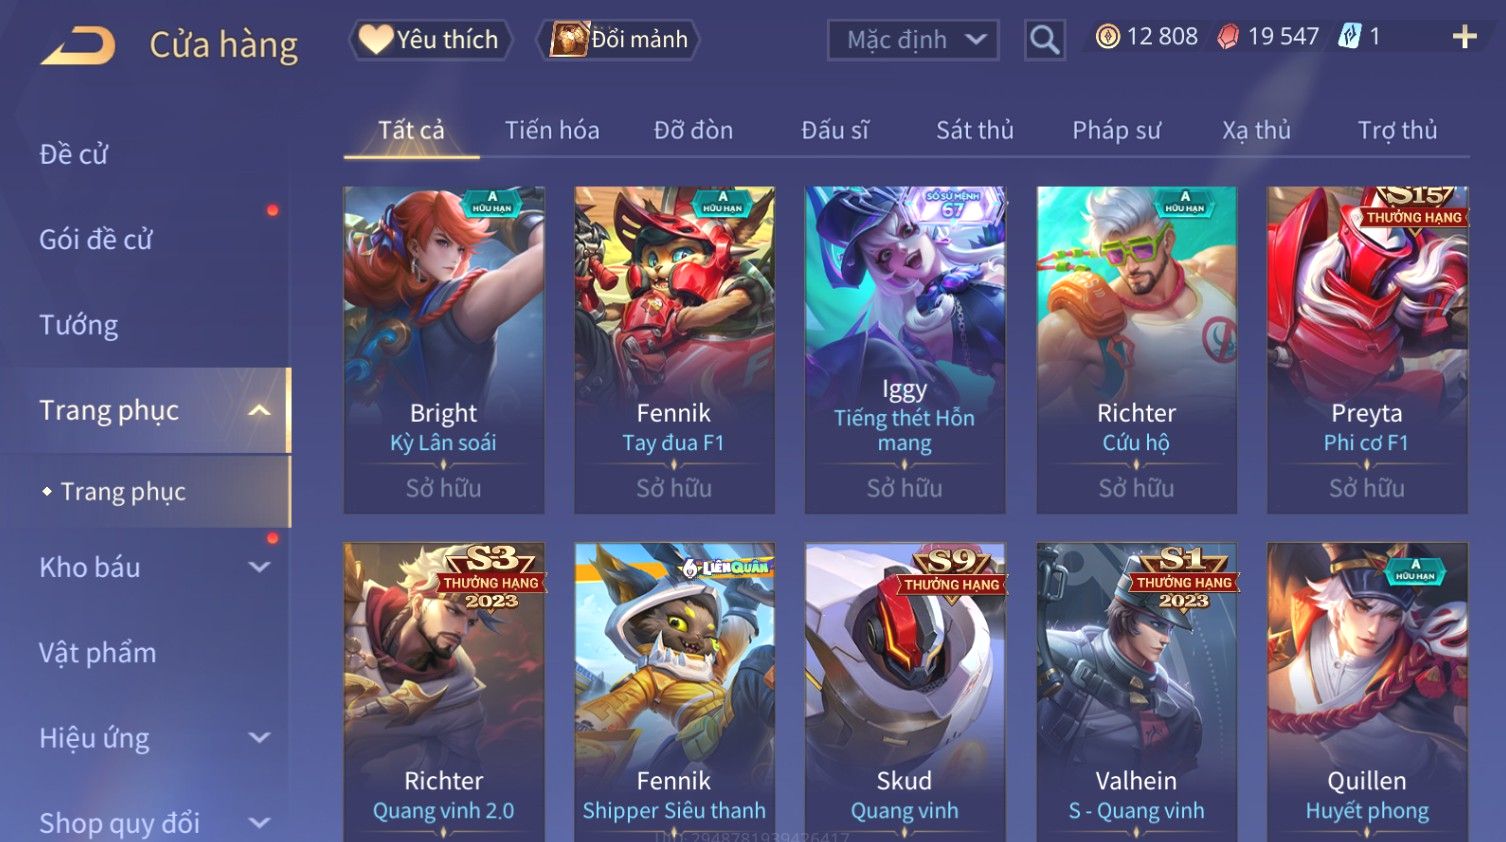Click the gold coin balance icon
The height and width of the screenshot is (842, 1506).
1107,37
